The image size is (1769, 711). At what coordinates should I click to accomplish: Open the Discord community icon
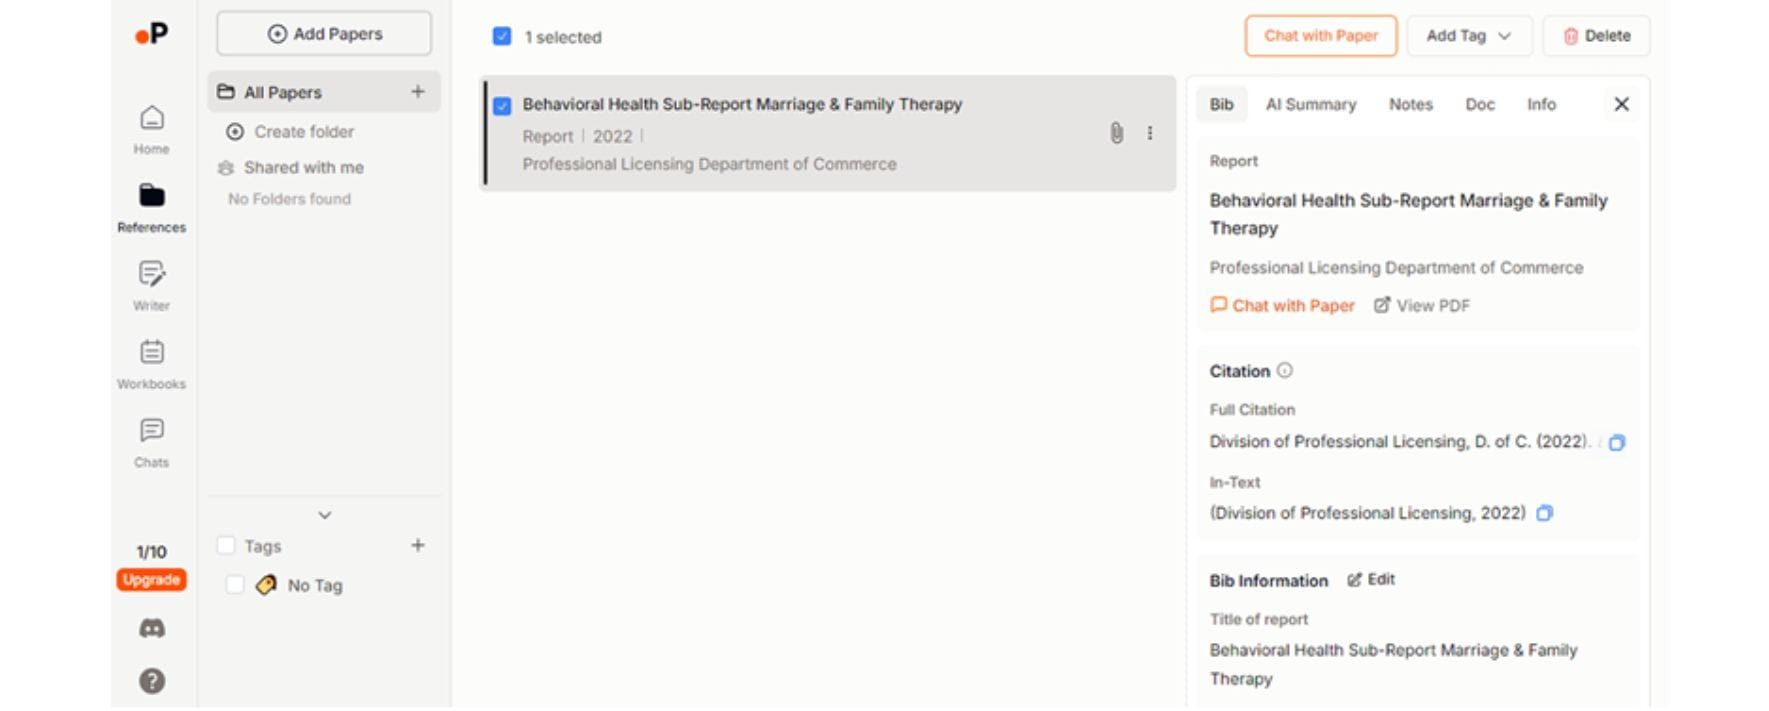coord(152,628)
